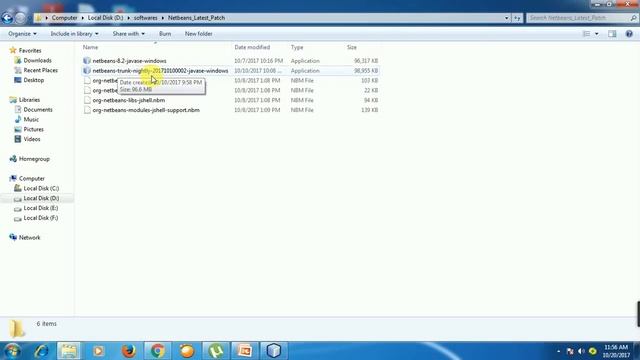Select Libraries in the navigation pane

tap(29, 100)
